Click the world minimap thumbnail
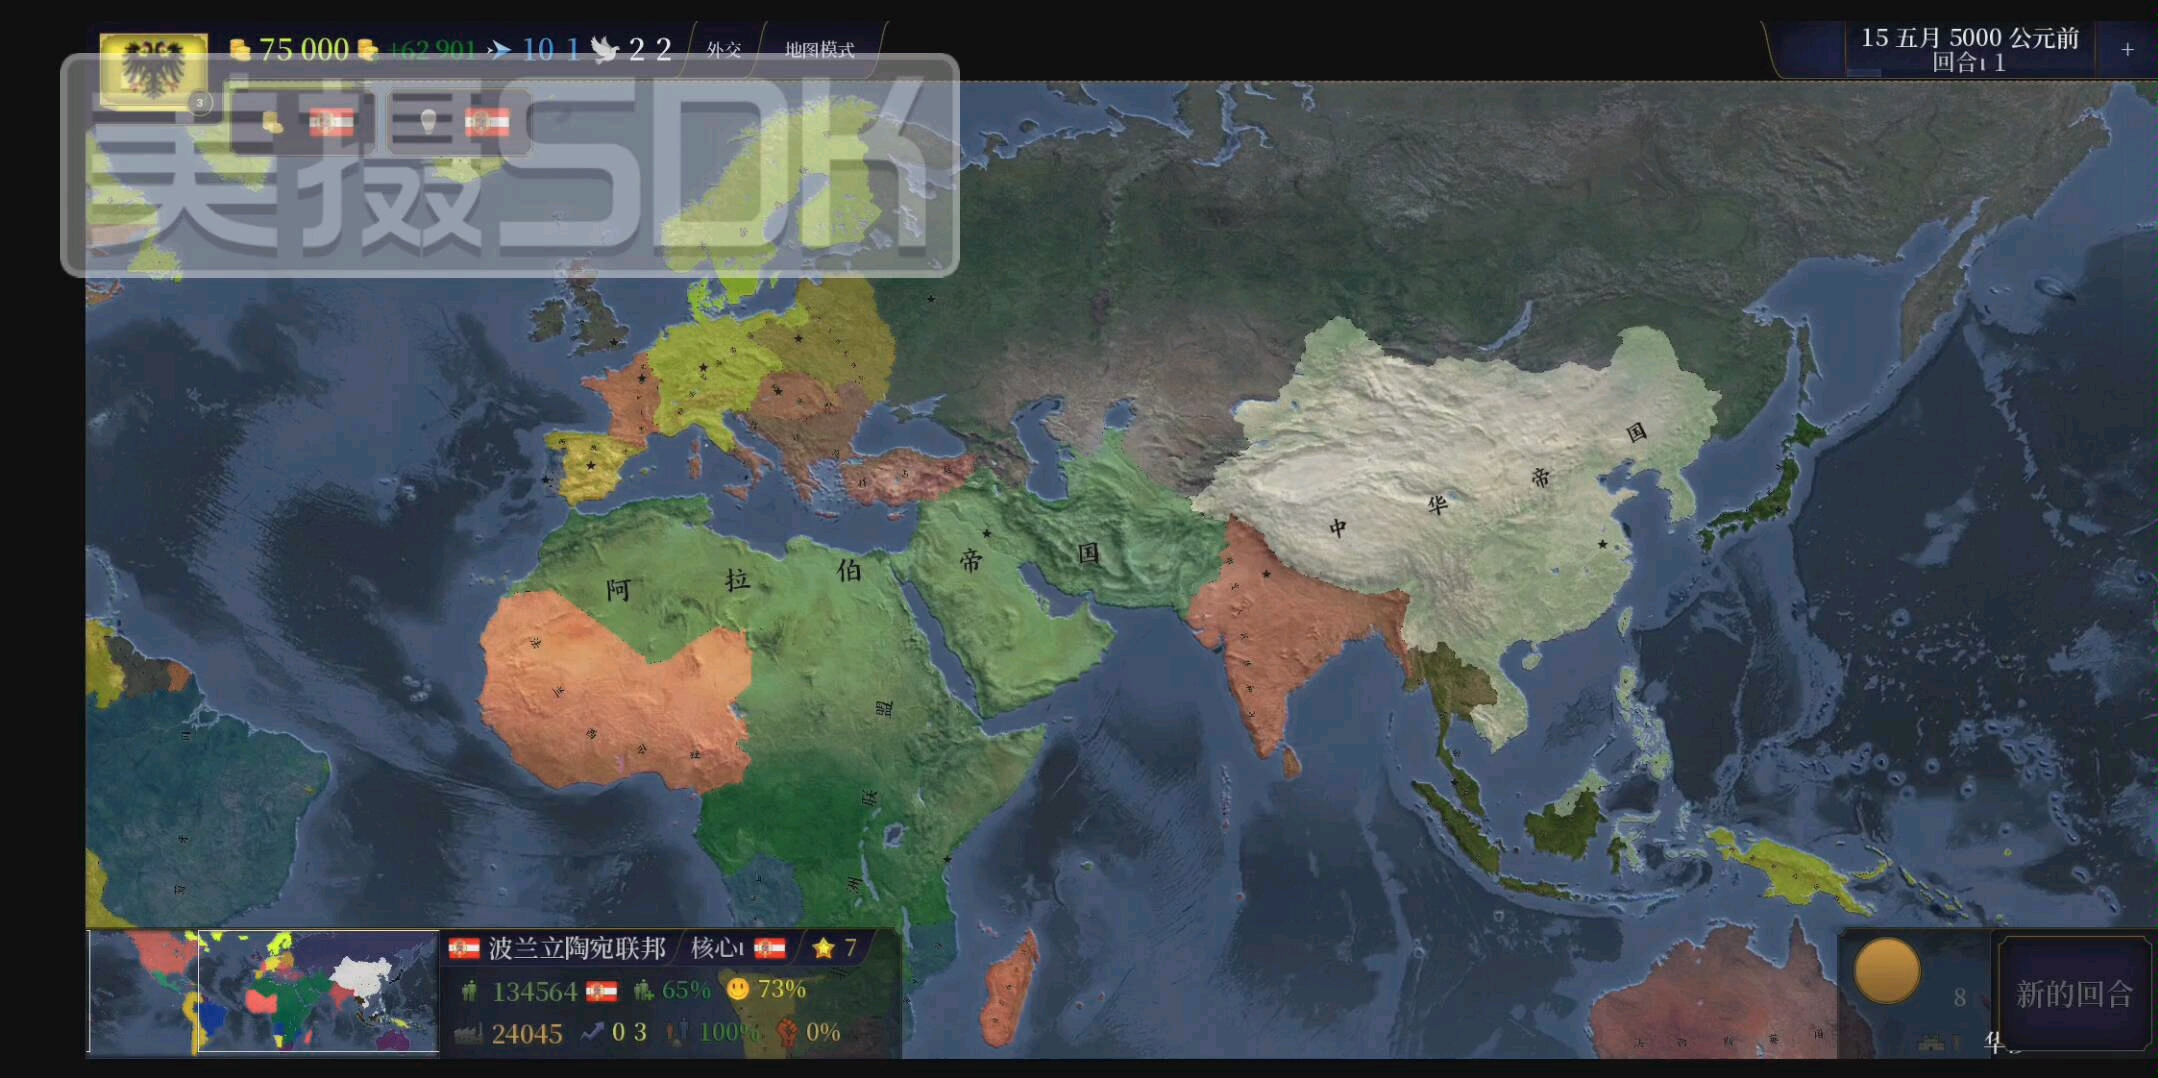2158x1078 pixels. [x=264, y=991]
